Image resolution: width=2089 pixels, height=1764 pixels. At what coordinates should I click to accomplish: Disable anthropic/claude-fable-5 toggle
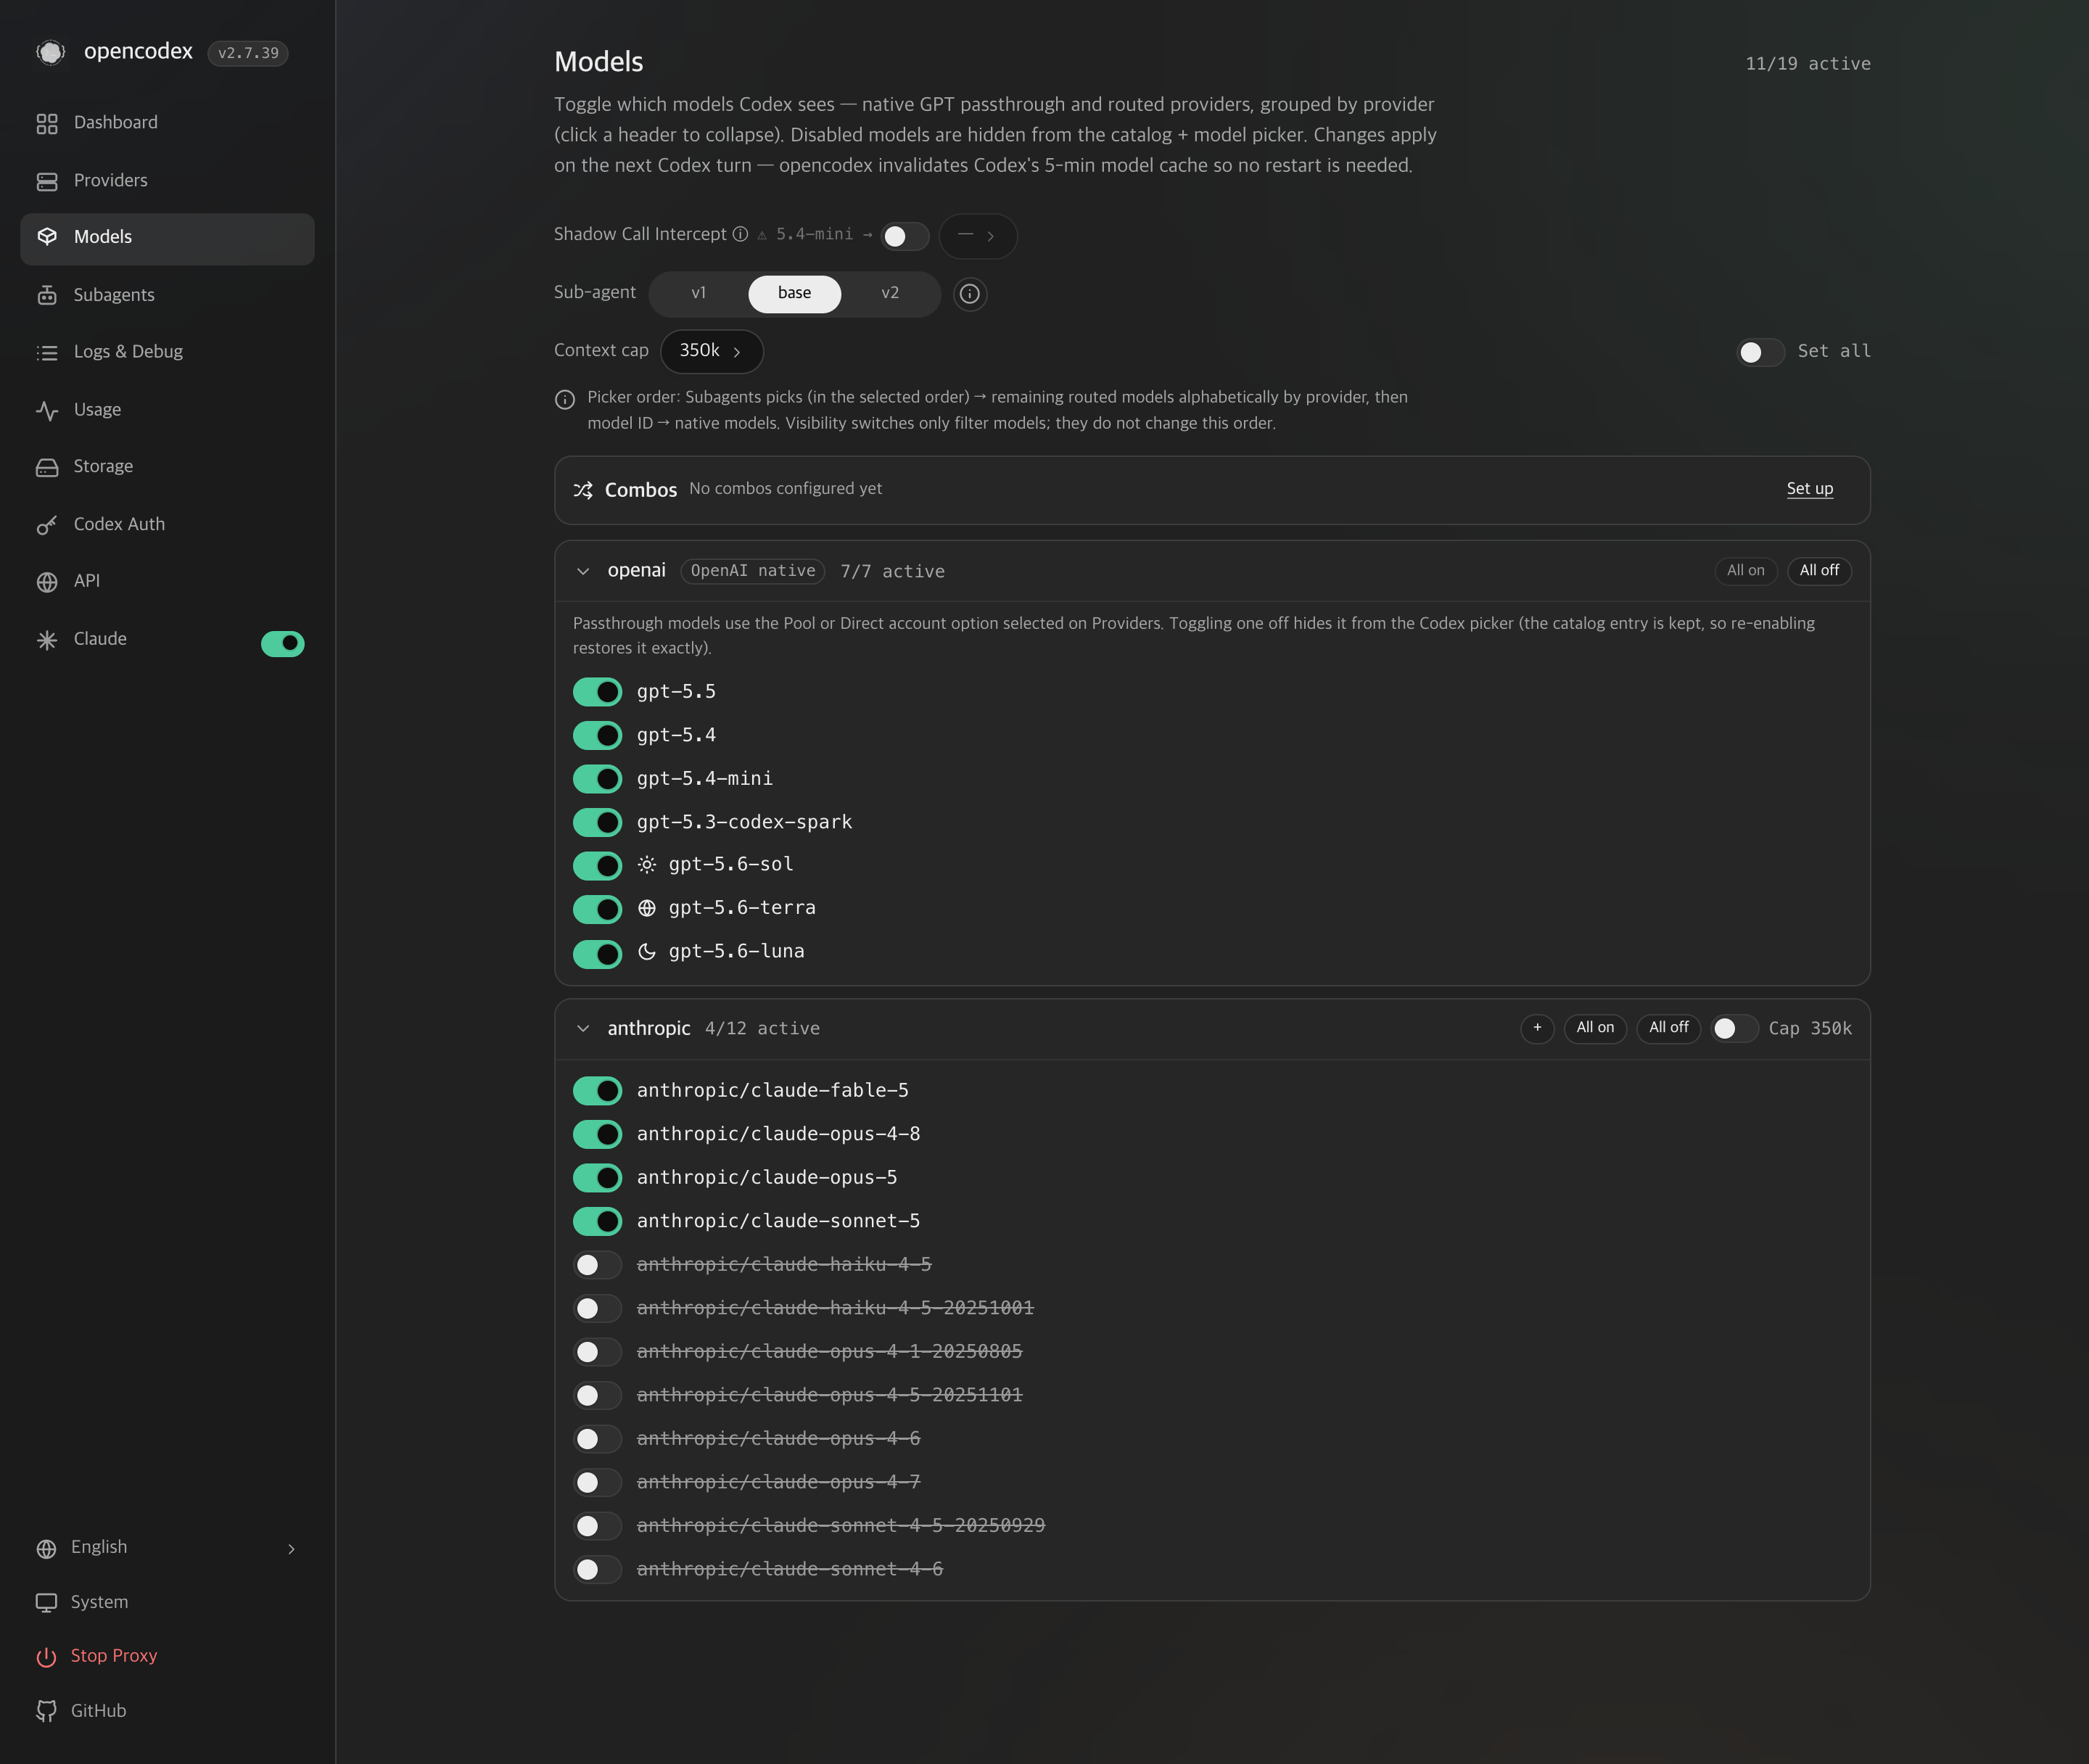597,1091
